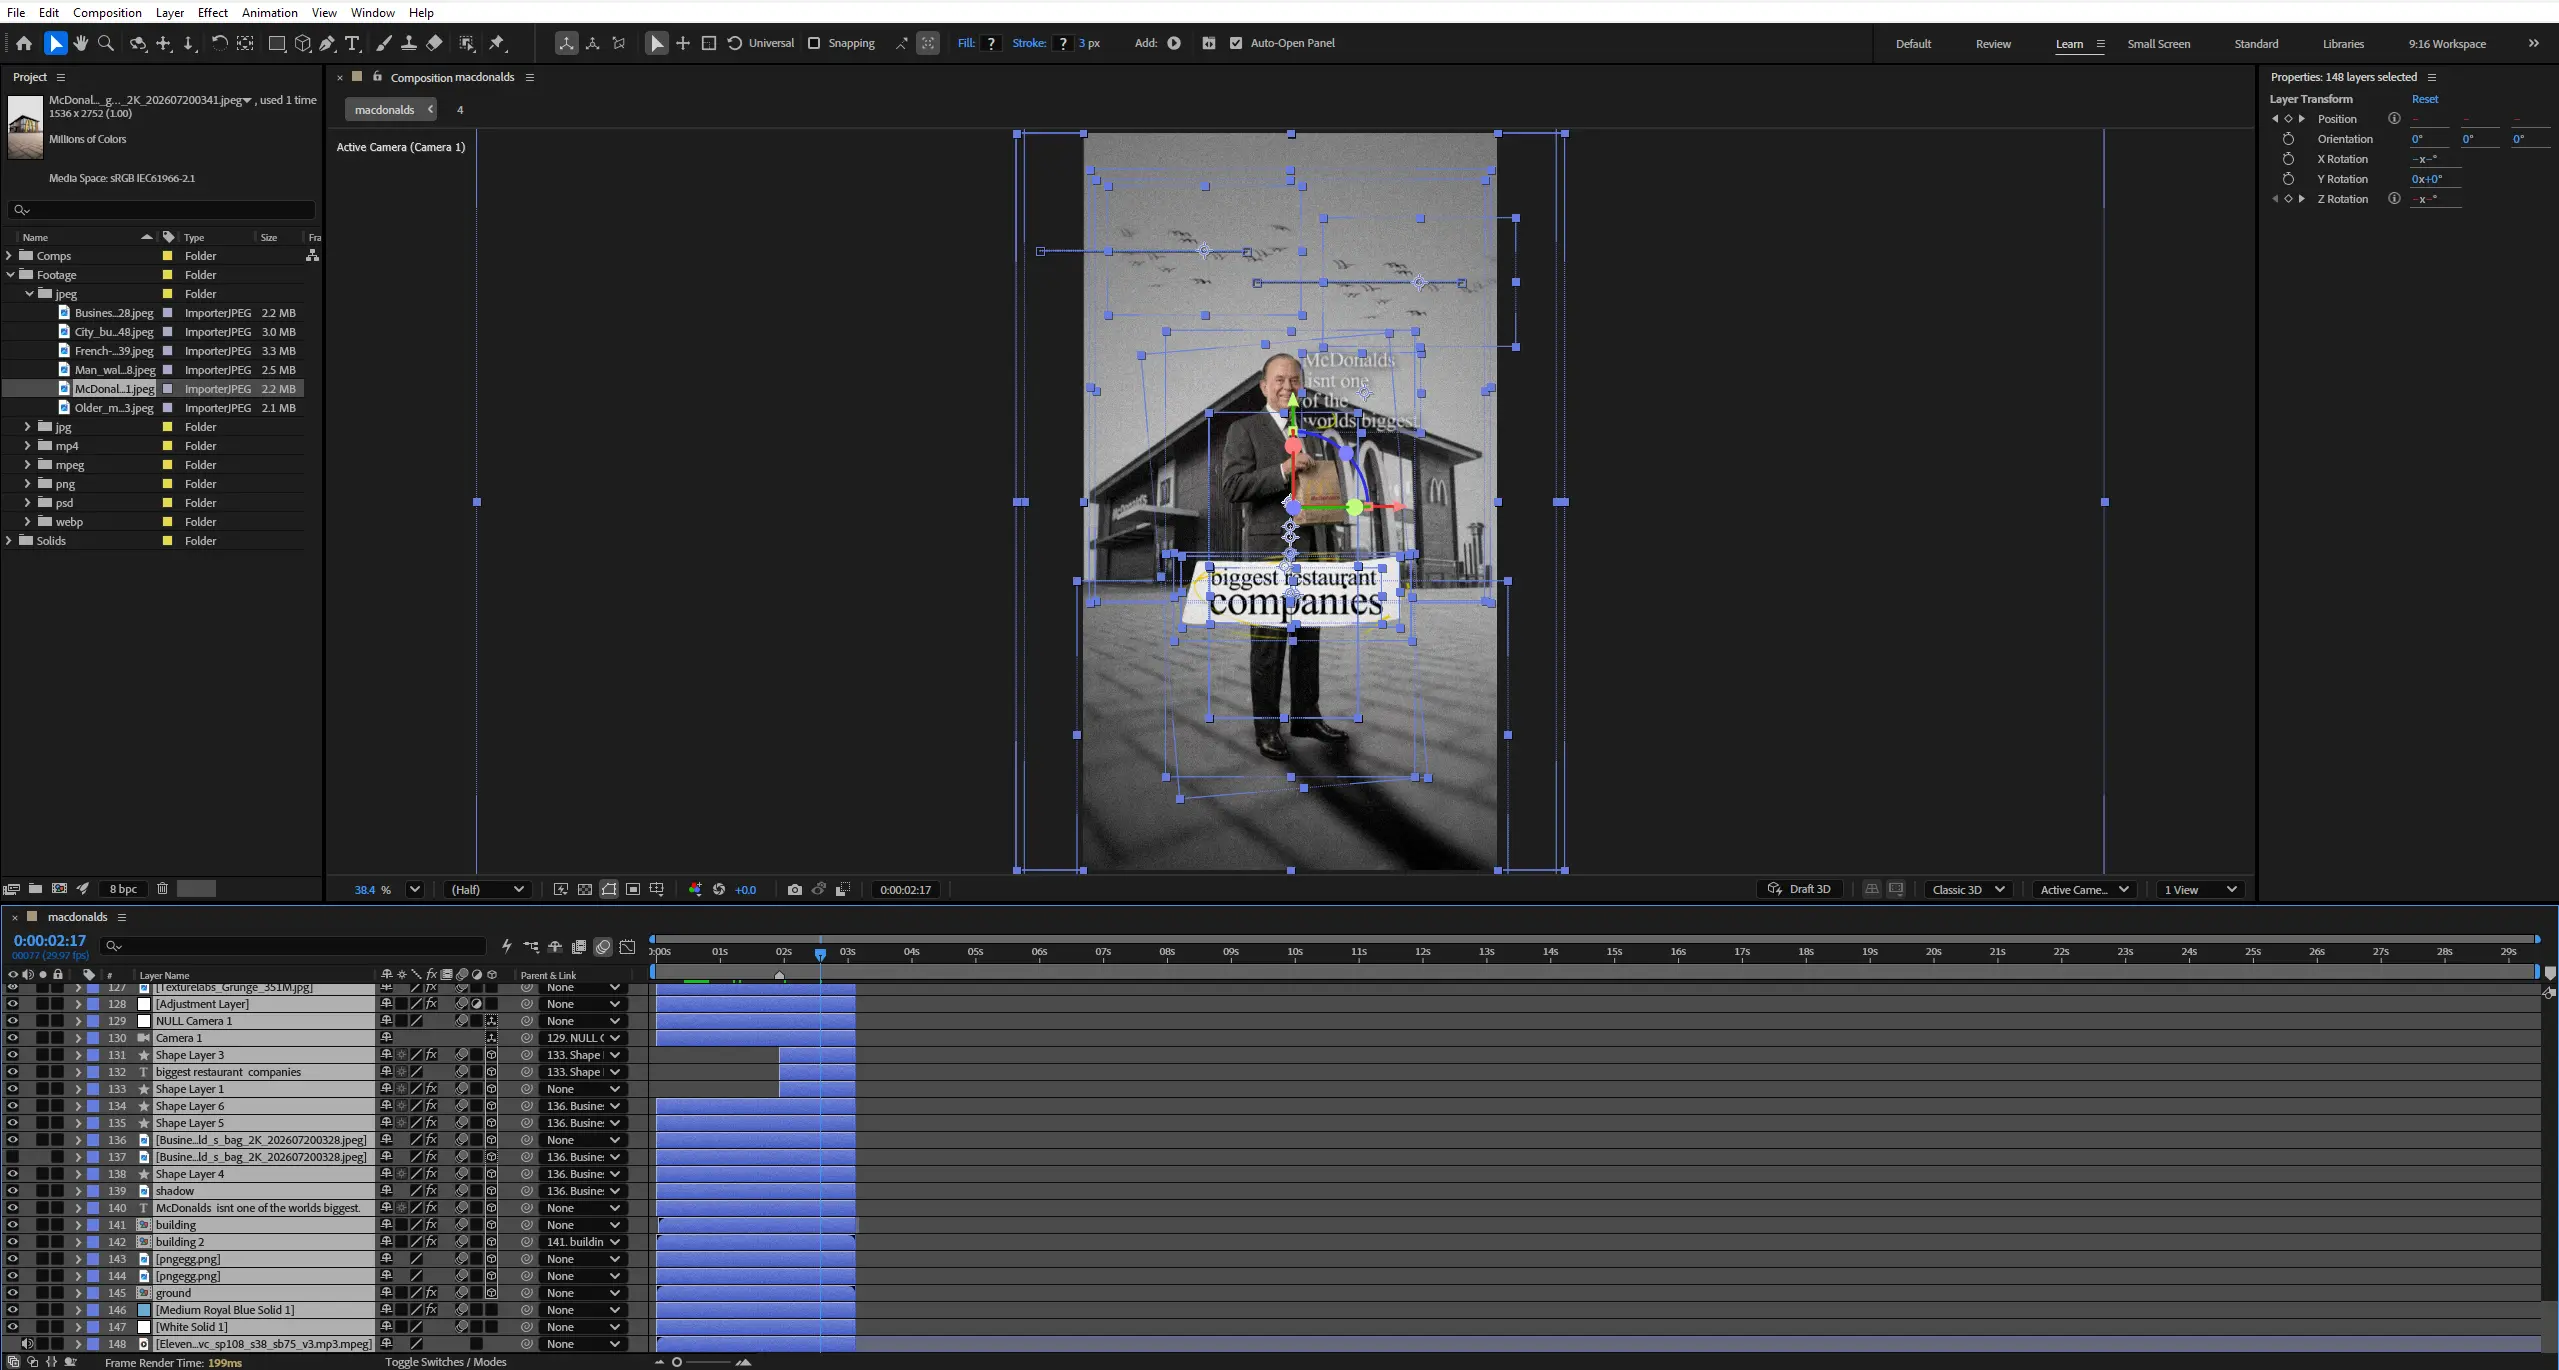Image resolution: width=2559 pixels, height=1370 pixels.
Task: Select the Selection arrow tool
Action: tap(55, 43)
